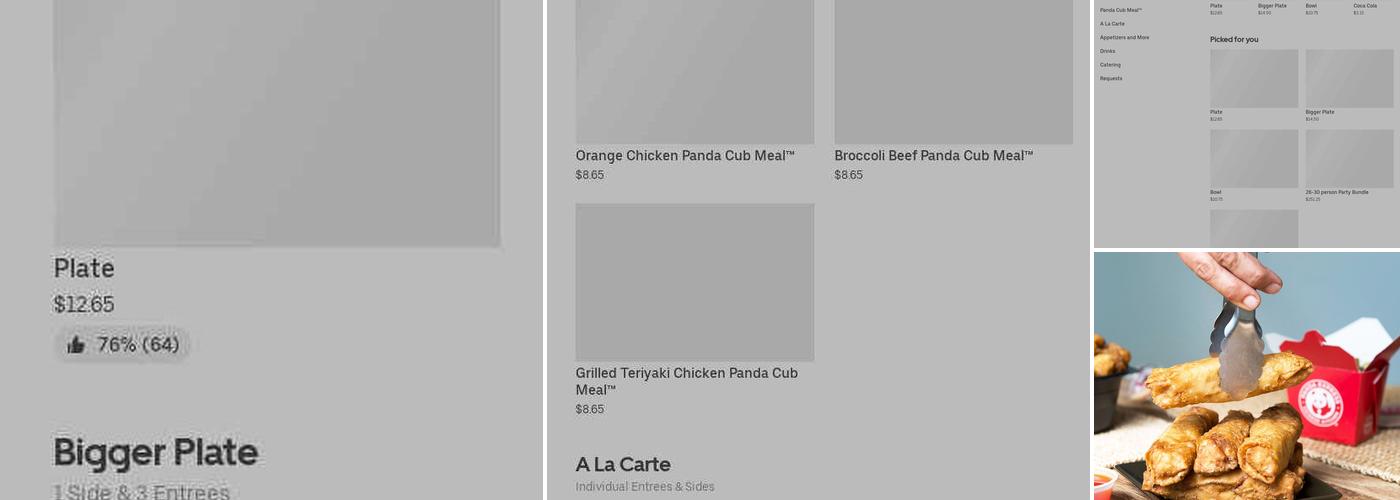Select A La Carte in the sidebar menu
The width and height of the screenshot is (1400, 500).
[1112, 24]
